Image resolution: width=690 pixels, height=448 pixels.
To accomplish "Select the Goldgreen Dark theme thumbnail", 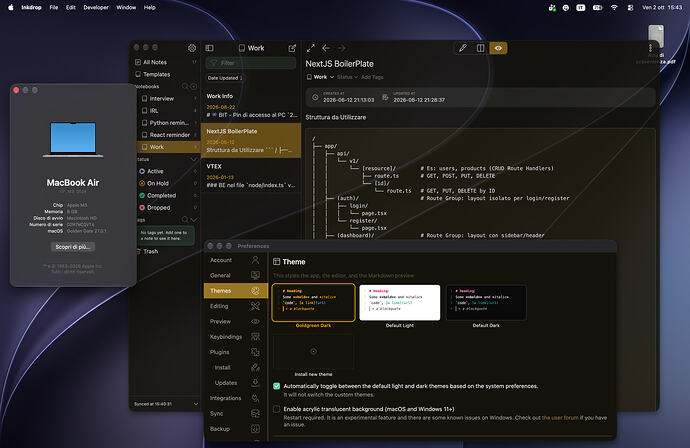I will pyautogui.click(x=313, y=303).
